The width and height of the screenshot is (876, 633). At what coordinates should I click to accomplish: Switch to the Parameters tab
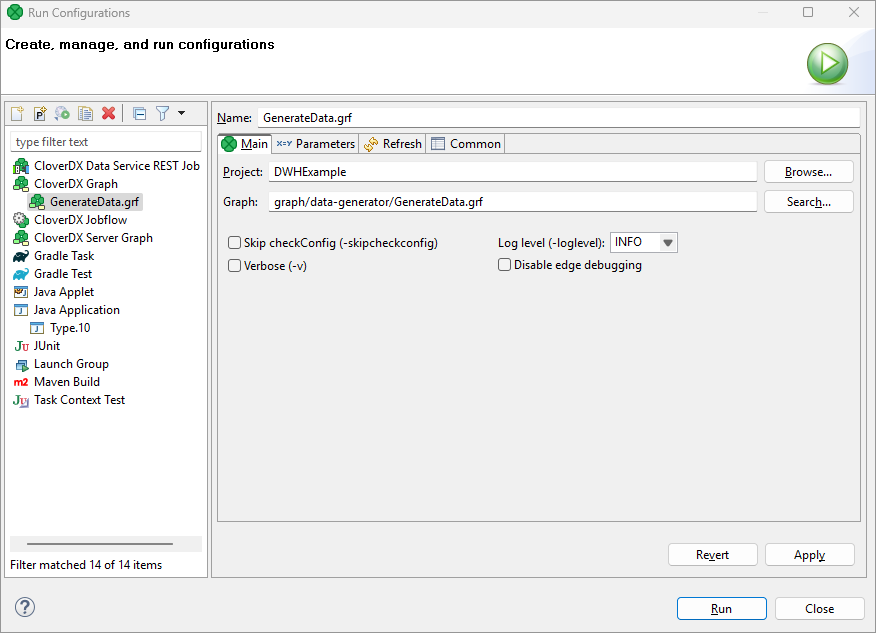[315, 143]
